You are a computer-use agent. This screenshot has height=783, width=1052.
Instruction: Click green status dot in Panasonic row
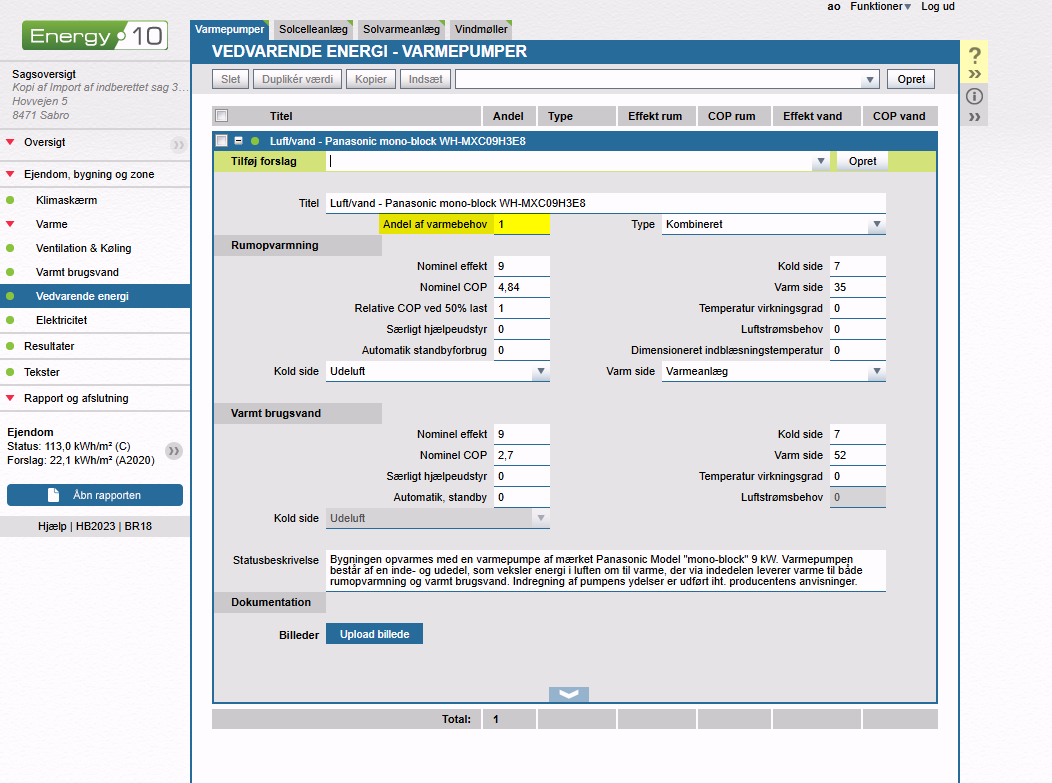[255, 141]
